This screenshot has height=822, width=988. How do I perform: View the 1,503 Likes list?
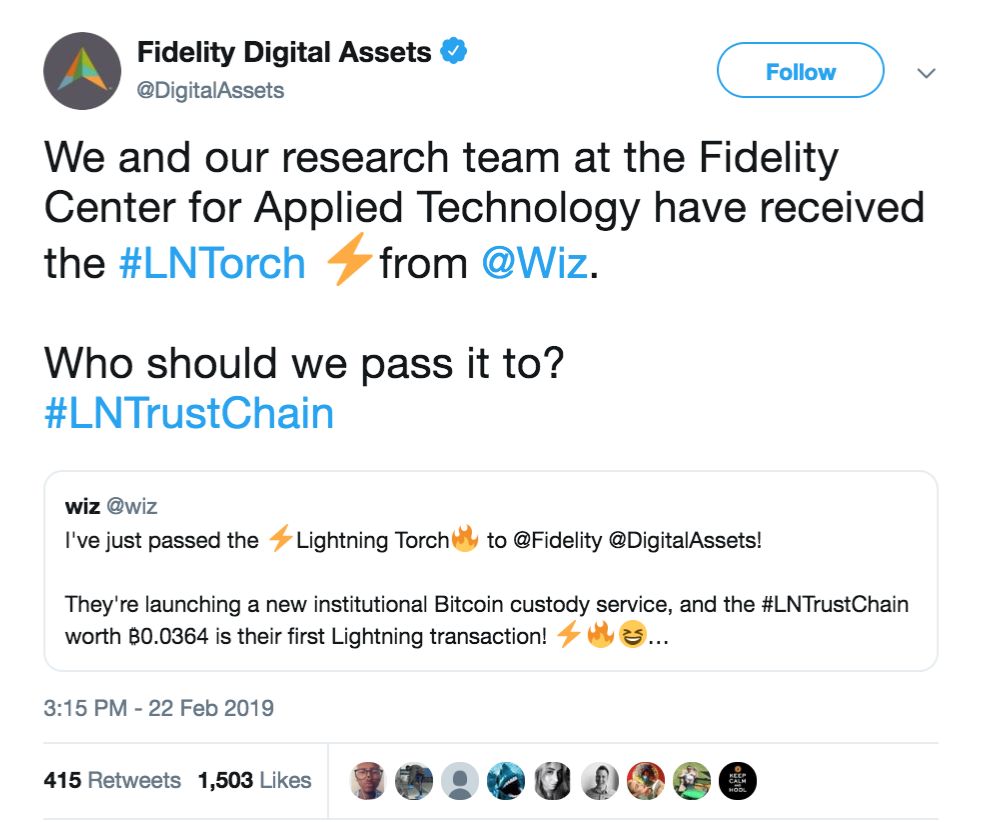click(255, 780)
